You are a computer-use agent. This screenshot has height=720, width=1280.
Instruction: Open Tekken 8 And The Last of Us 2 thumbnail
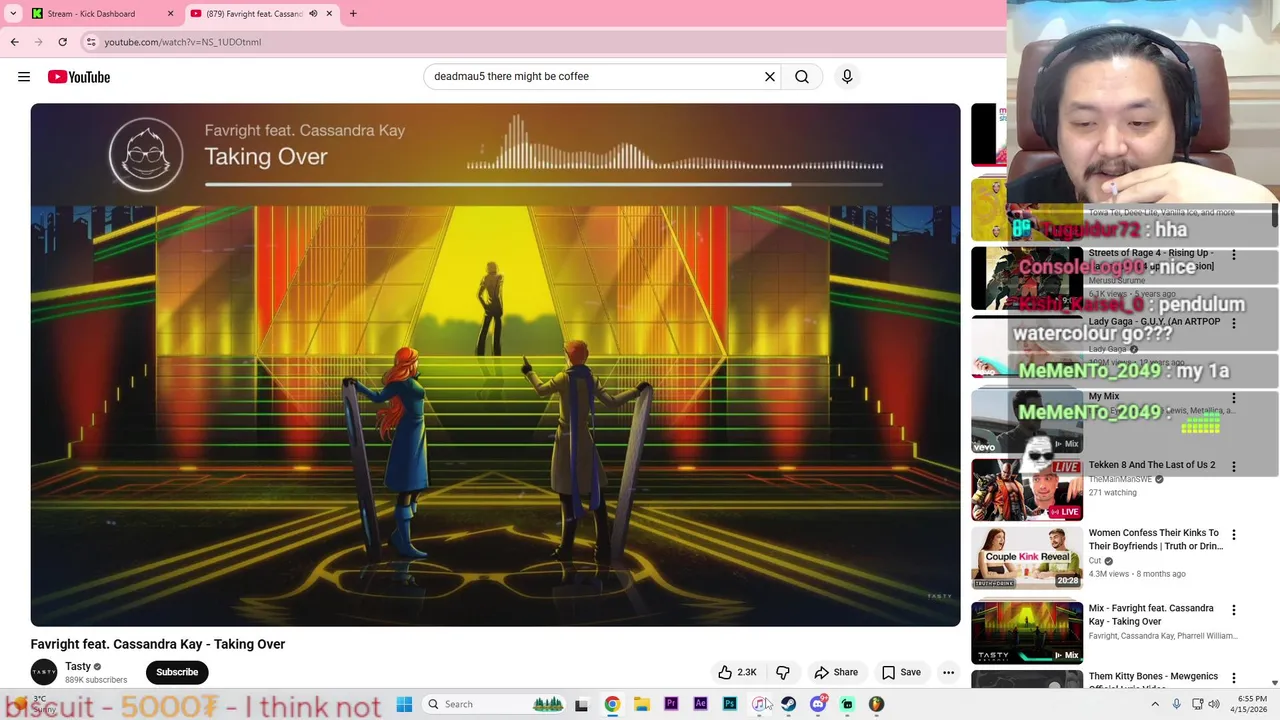click(x=1027, y=490)
